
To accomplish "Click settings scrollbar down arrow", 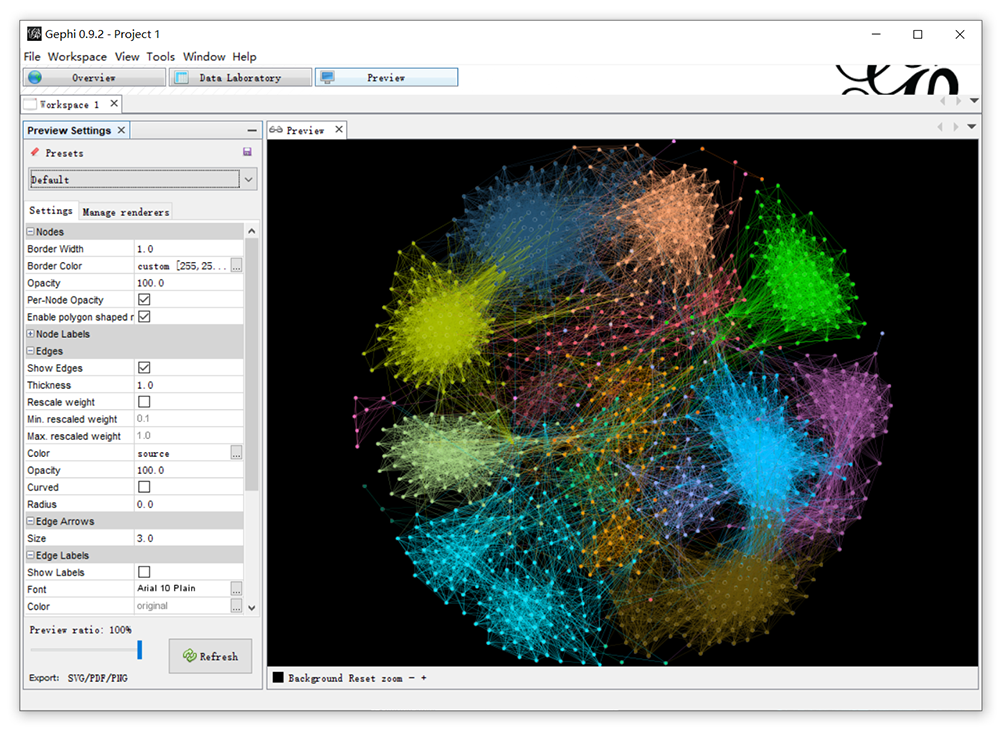I will (x=252, y=608).
